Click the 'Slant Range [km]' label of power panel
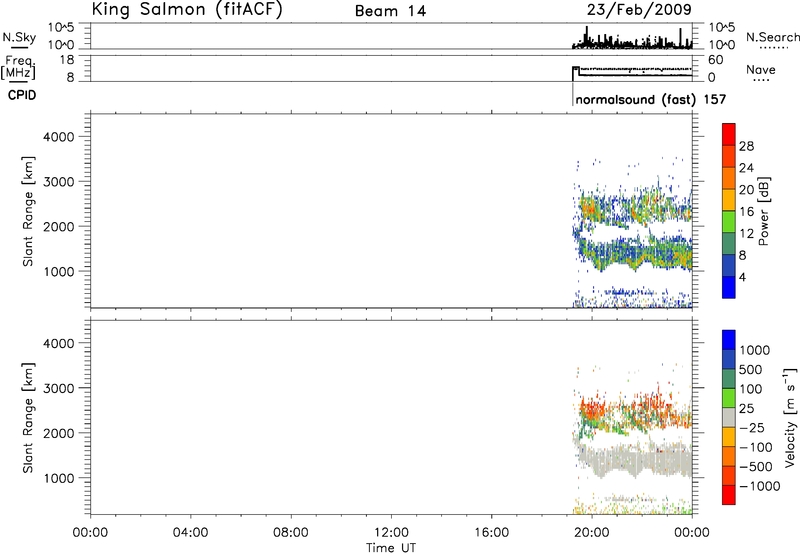The height and width of the screenshot is (554, 800). tap(28, 211)
